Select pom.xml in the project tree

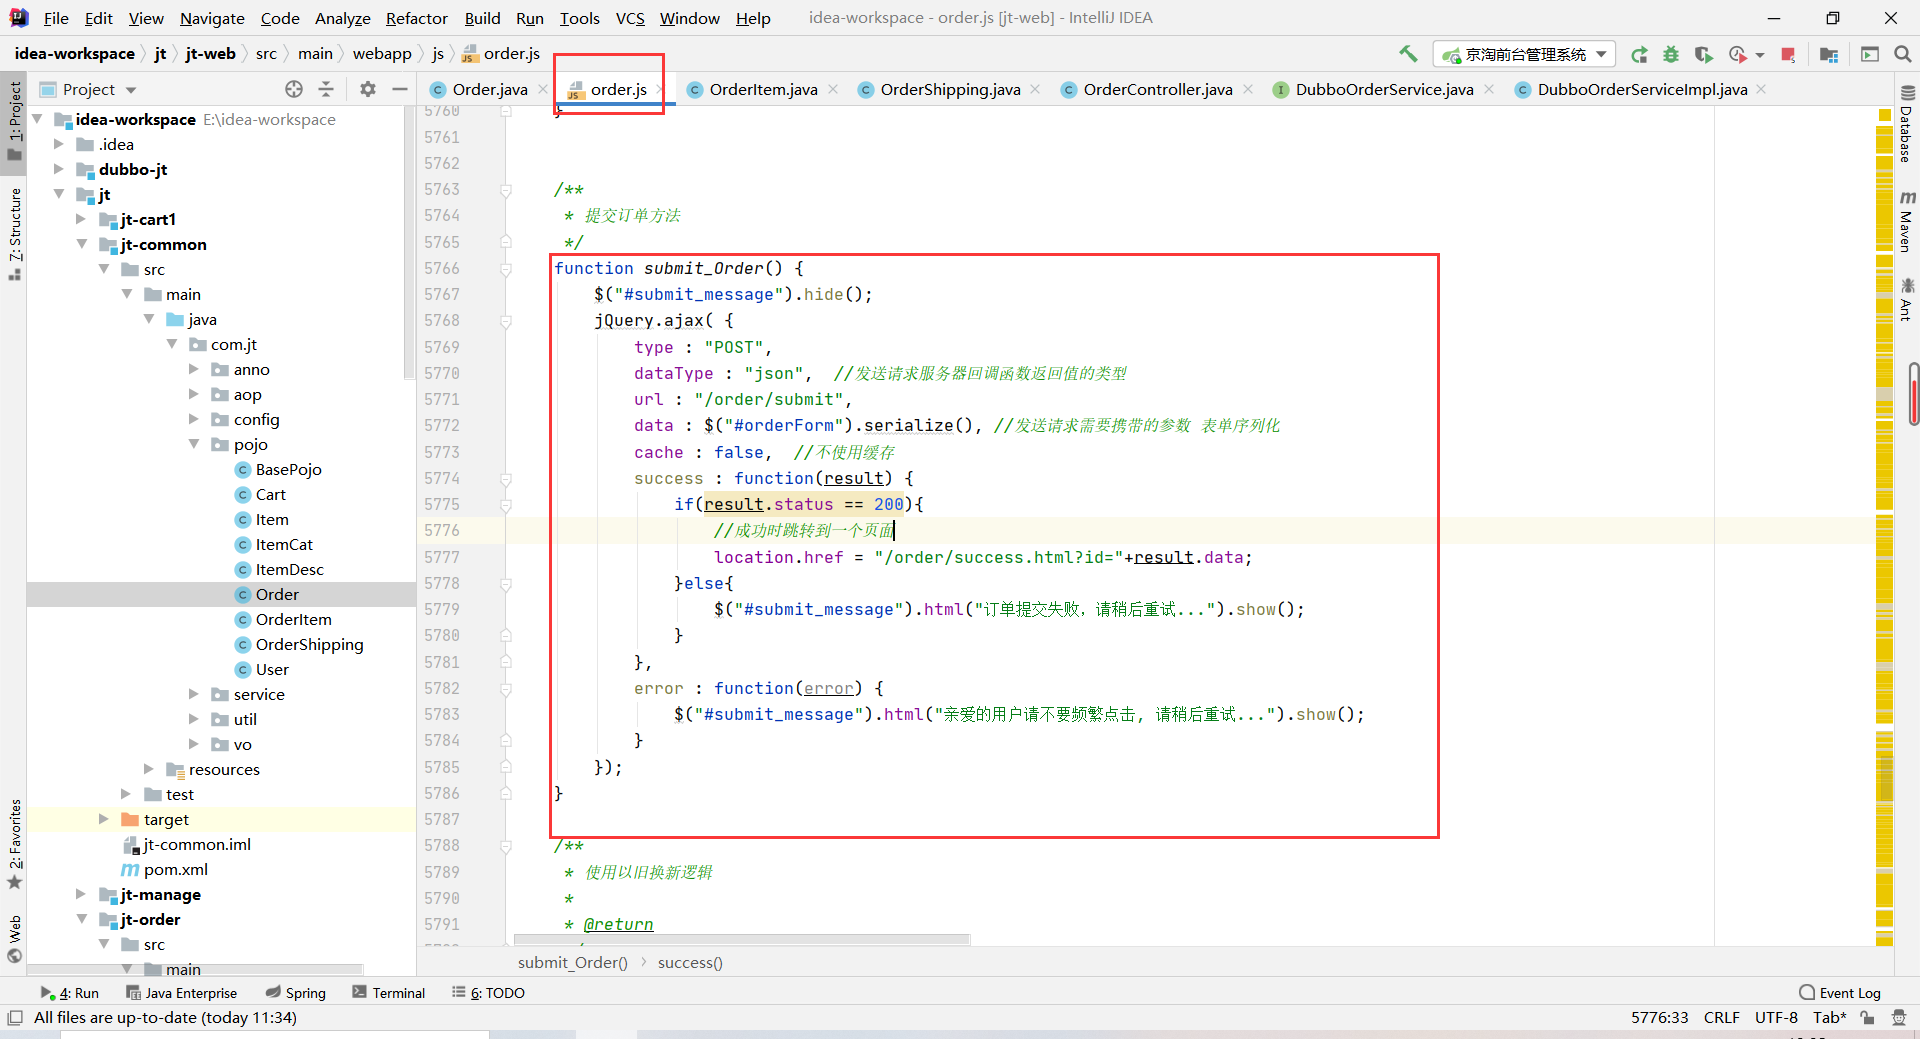click(175, 869)
